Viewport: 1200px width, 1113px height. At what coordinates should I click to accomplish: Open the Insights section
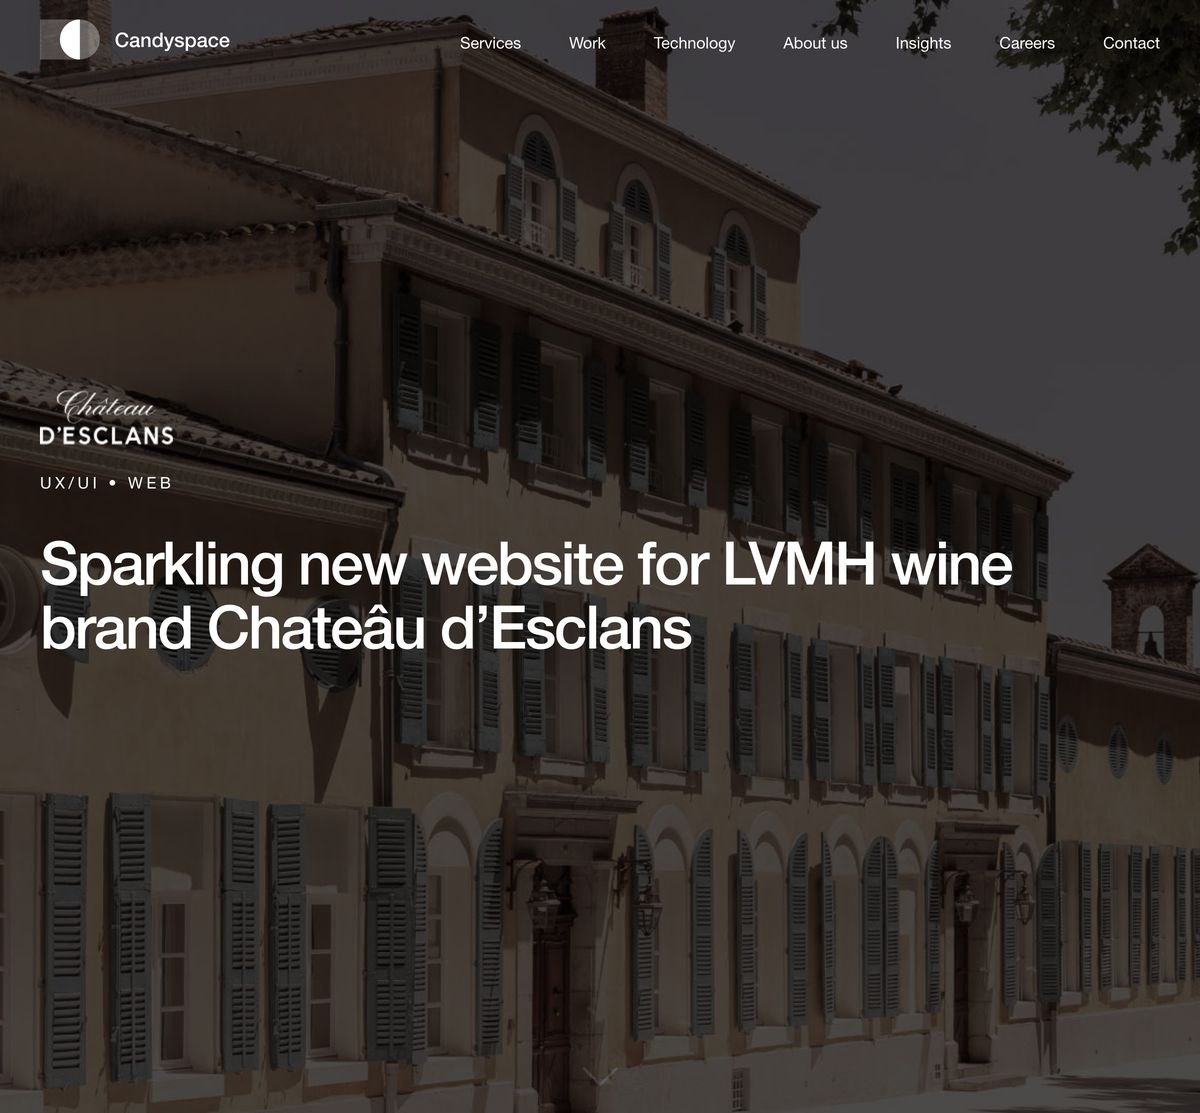point(923,43)
